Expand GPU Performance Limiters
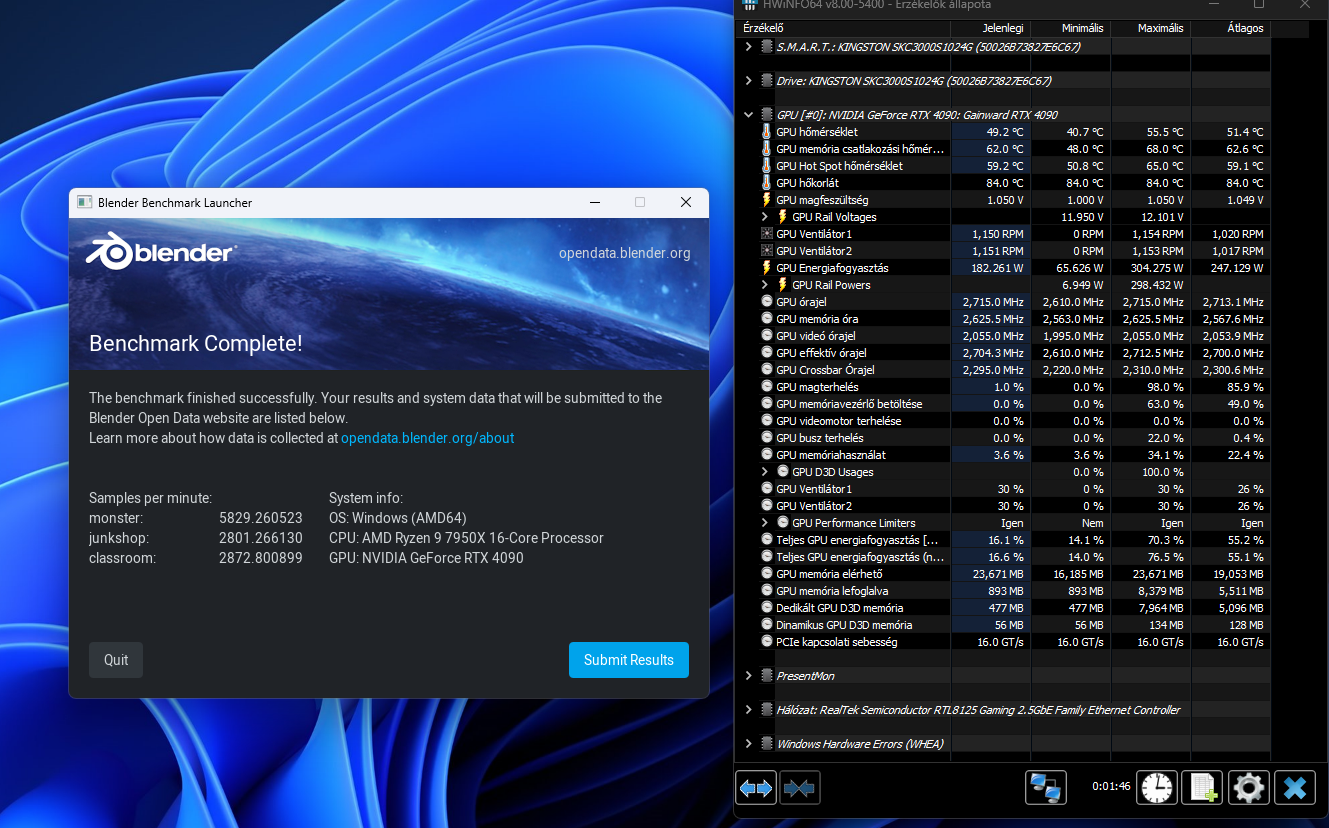Screen dimensions: 1329x828 pyautogui.click(x=766, y=523)
